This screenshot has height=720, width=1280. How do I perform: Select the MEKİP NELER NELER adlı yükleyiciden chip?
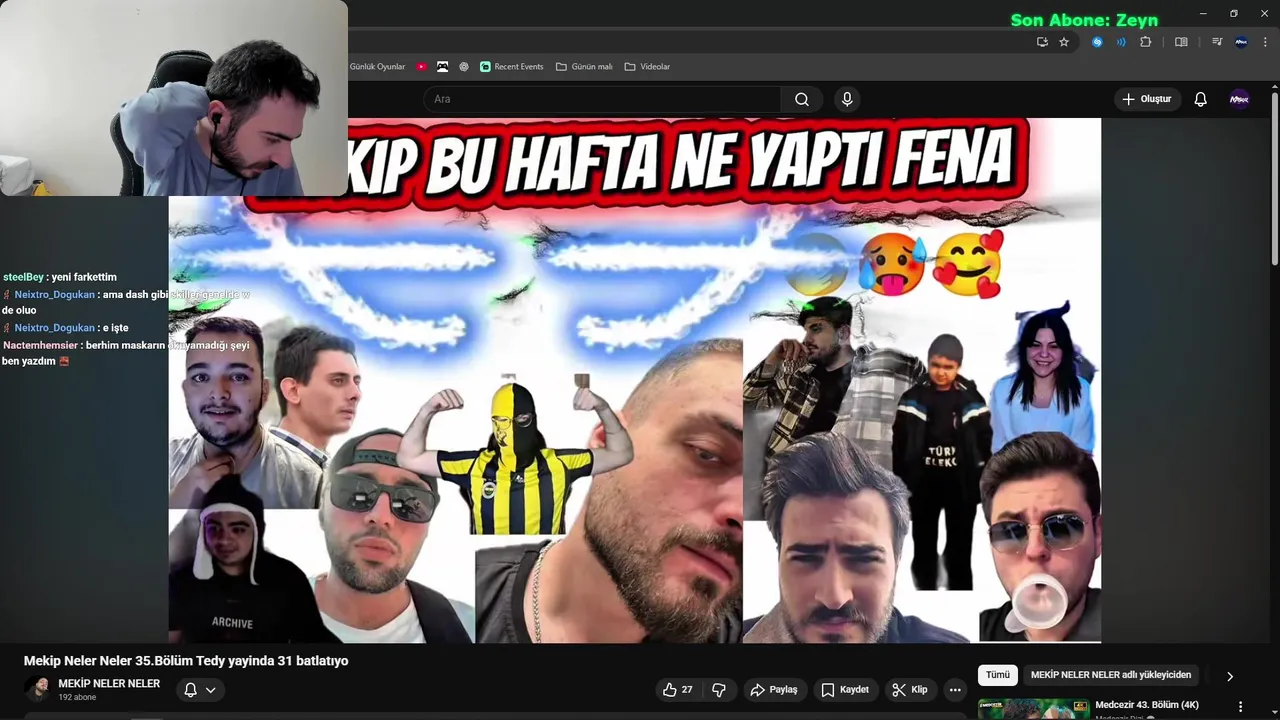coord(1111,675)
